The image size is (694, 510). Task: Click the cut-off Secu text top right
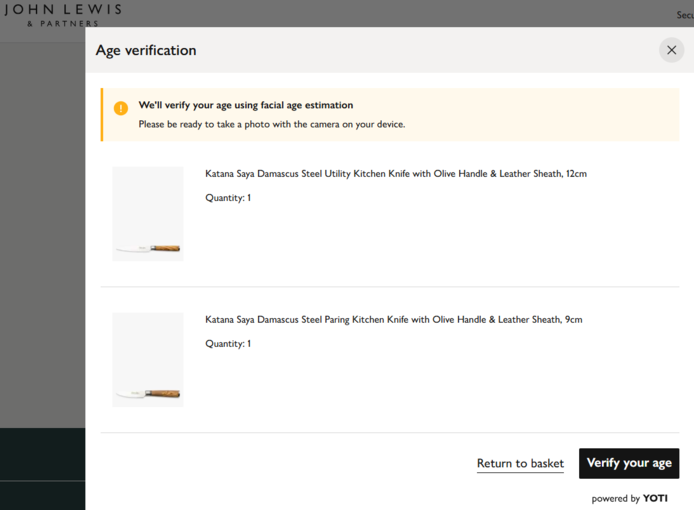684,15
